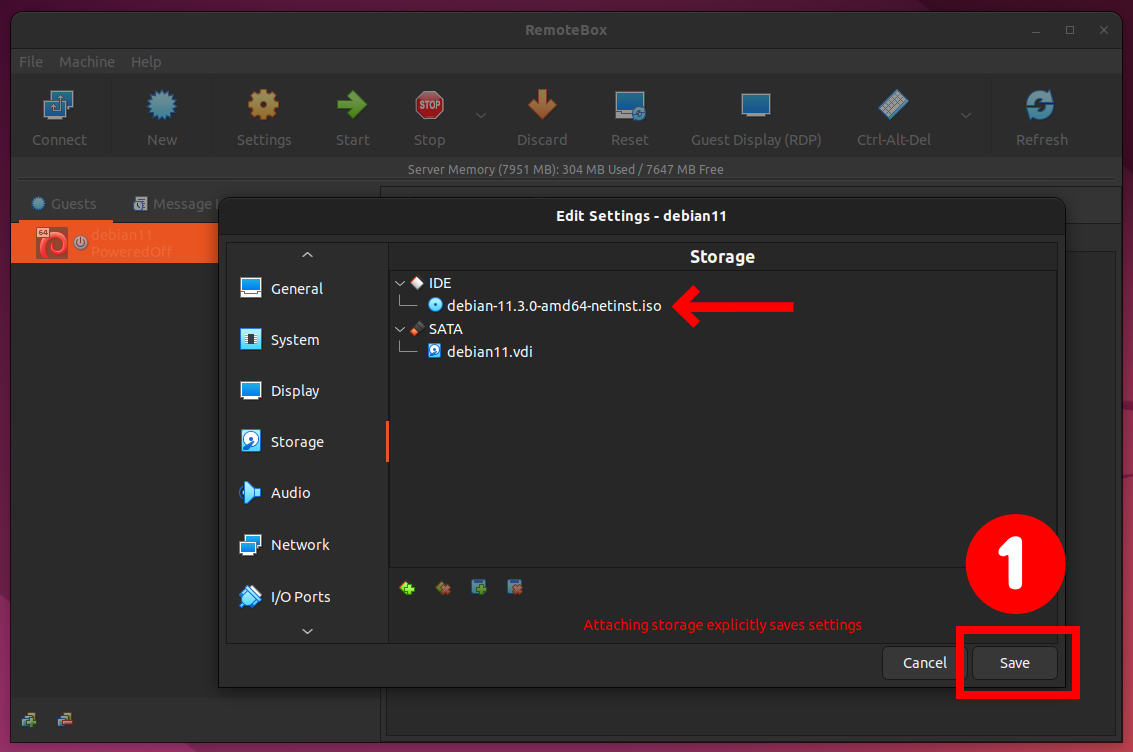Click the remove controller icon
The image size is (1133, 752).
pyautogui.click(x=443, y=588)
